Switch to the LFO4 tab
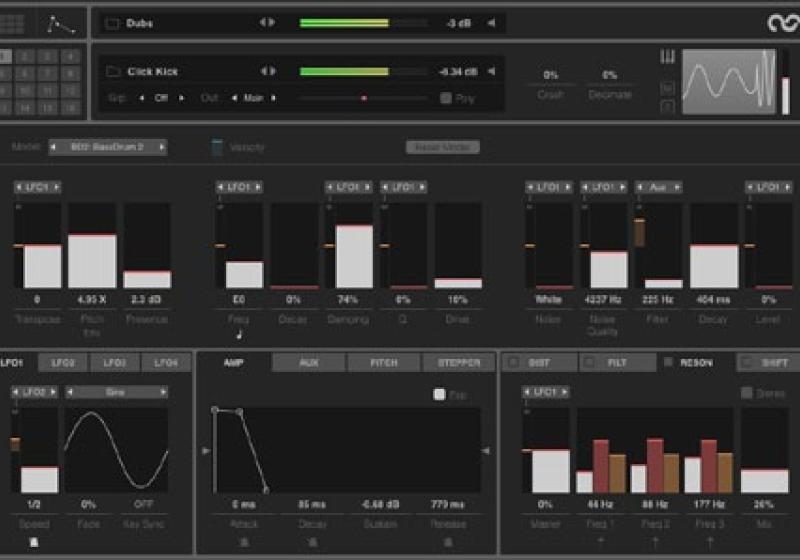The width and height of the screenshot is (800, 560). coord(166,363)
